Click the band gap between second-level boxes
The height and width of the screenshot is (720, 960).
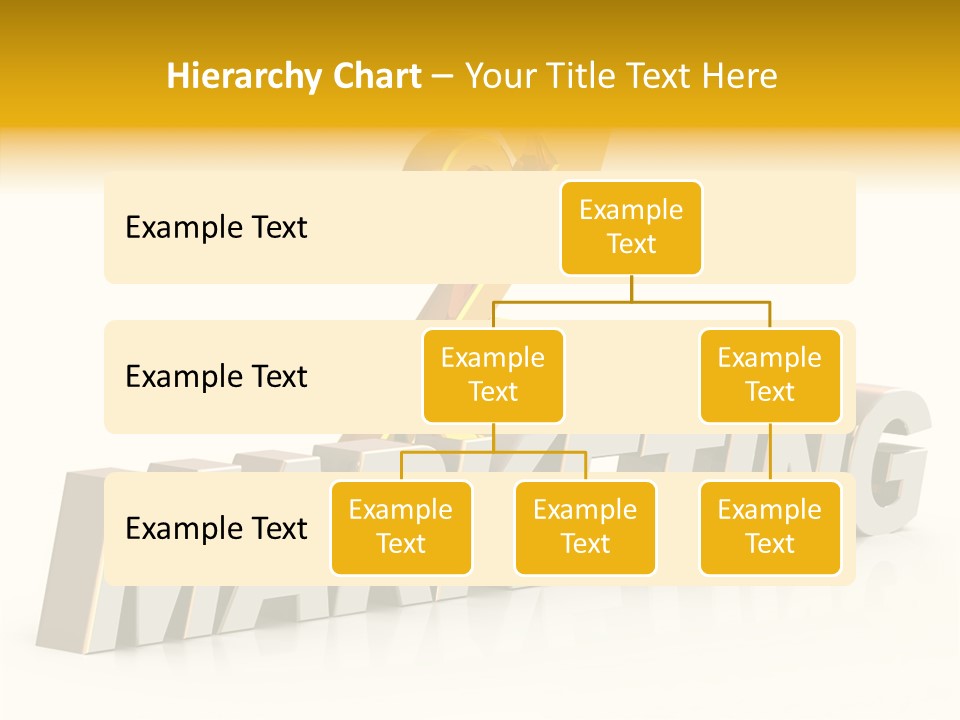point(632,380)
